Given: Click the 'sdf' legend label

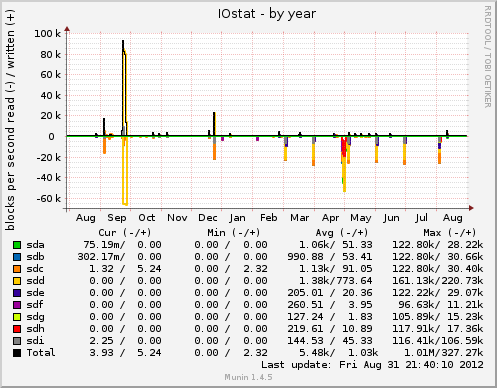Looking at the screenshot, I should pyautogui.click(x=35, y=305).
